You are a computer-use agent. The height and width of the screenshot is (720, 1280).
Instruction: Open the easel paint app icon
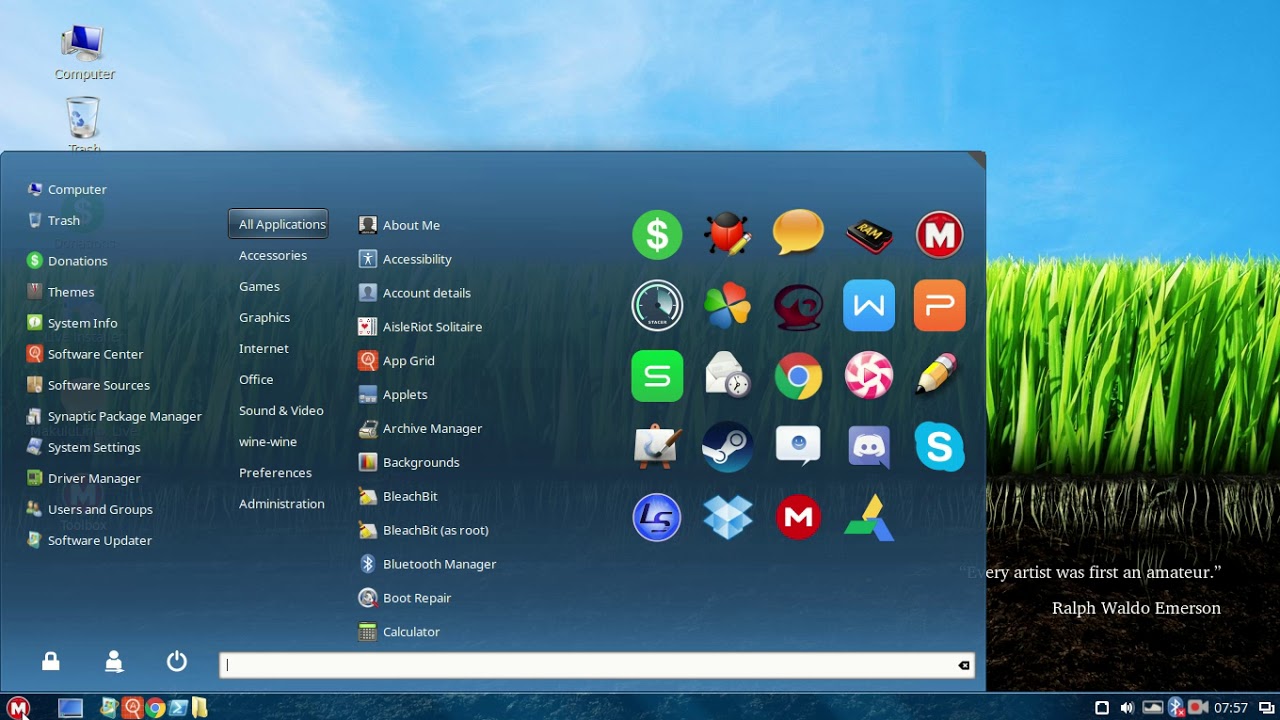[x=658, y=446]
